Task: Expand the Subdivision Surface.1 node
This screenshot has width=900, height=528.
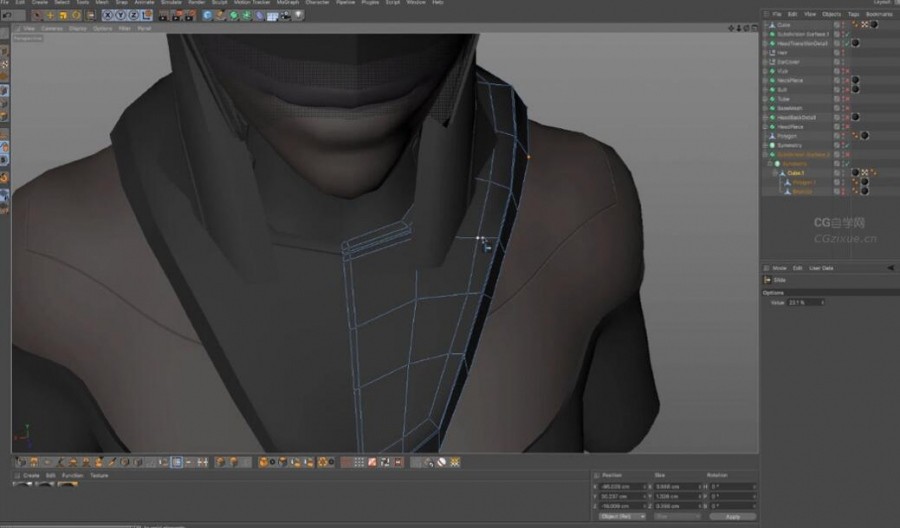Action: [765, 34]
